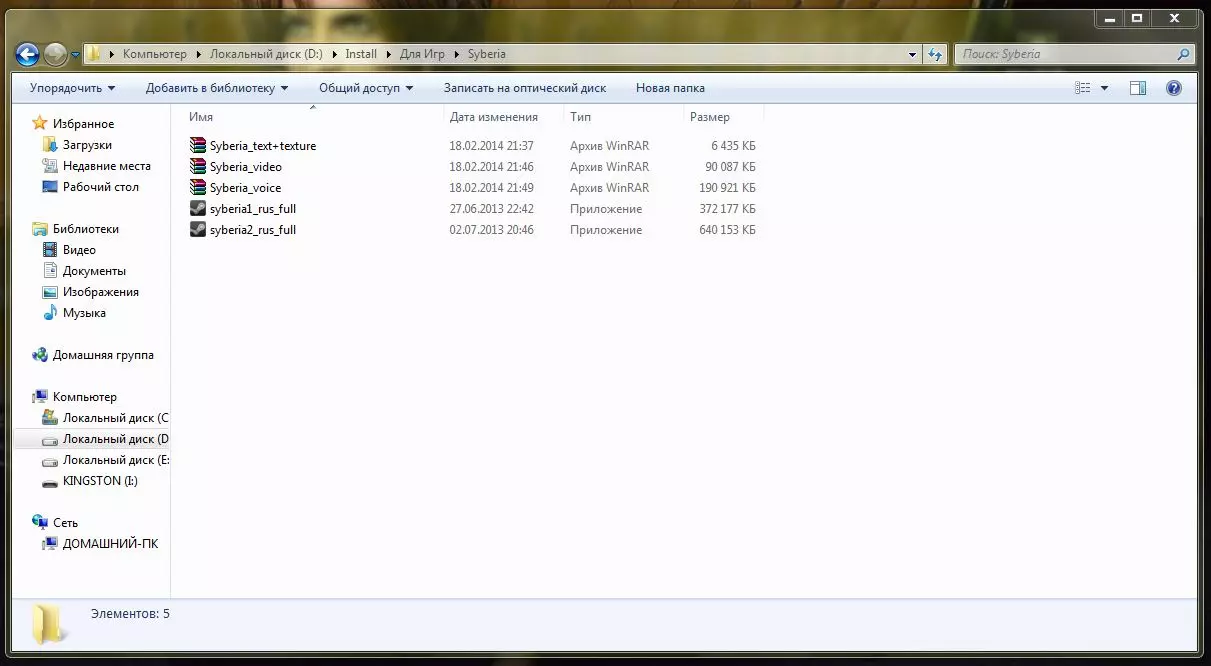Screen dimensions: 1211x666
Task: Expand the arrow after 'Install' breadcrumb
Action: point(388,54)
